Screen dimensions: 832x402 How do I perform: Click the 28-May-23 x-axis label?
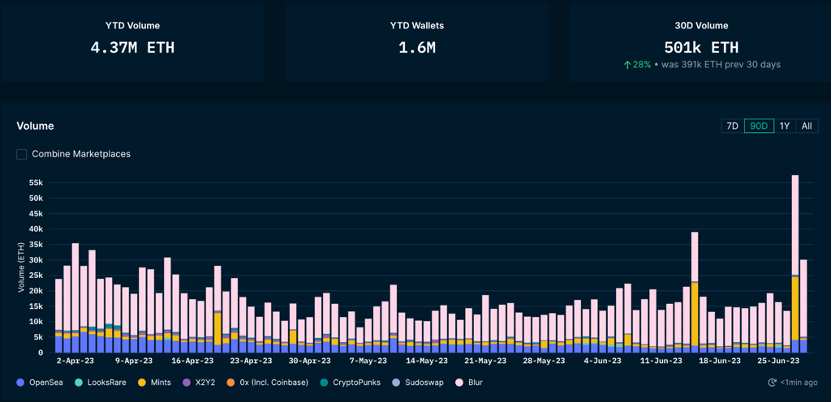[544, 361]
